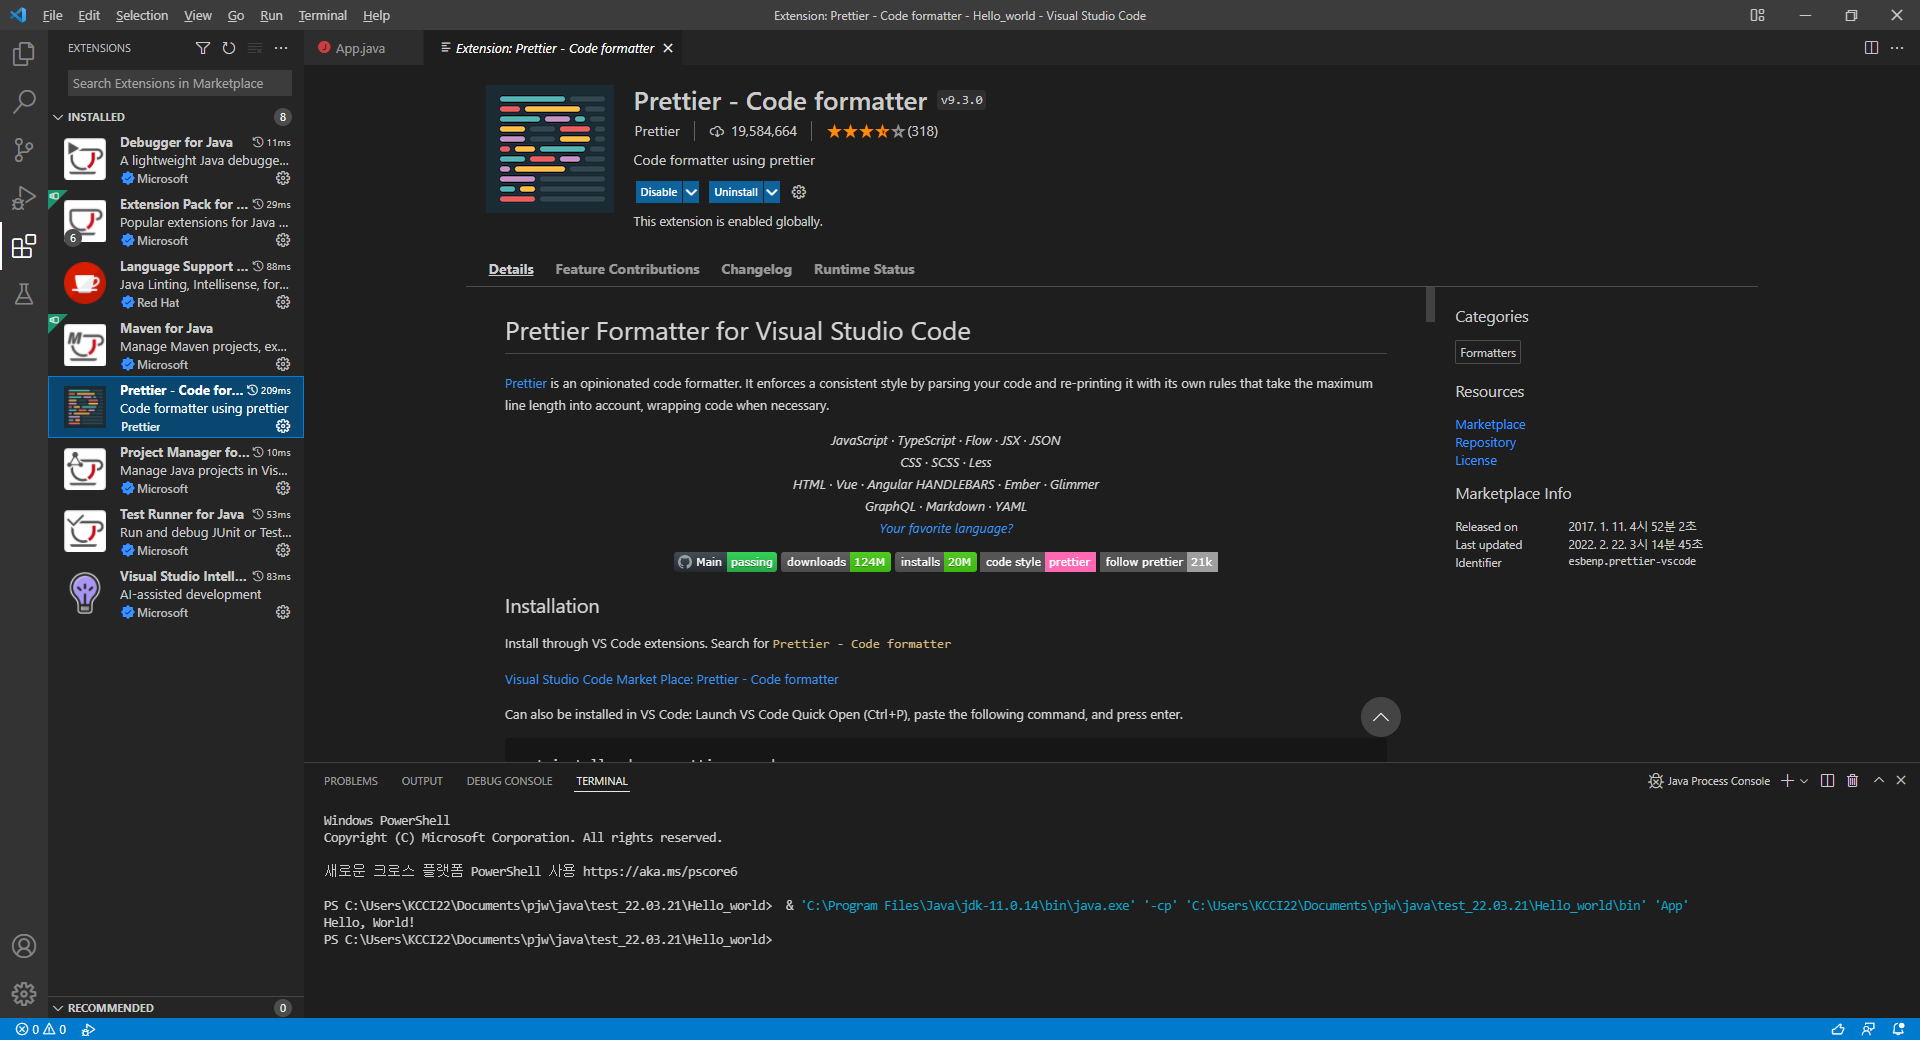The height and width of the screenshot is (1040, 1920).
Task: Open manage gear for Language Support extension
Action: click(283, 302)
